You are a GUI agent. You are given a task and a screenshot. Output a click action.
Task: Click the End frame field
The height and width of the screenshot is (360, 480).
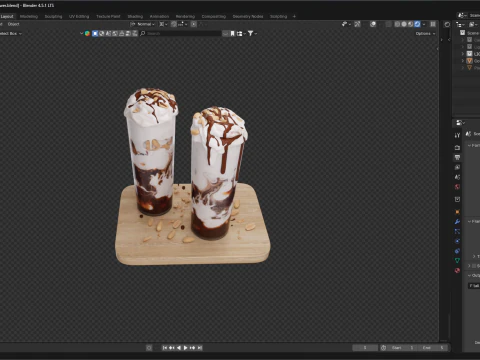[433, 348]
